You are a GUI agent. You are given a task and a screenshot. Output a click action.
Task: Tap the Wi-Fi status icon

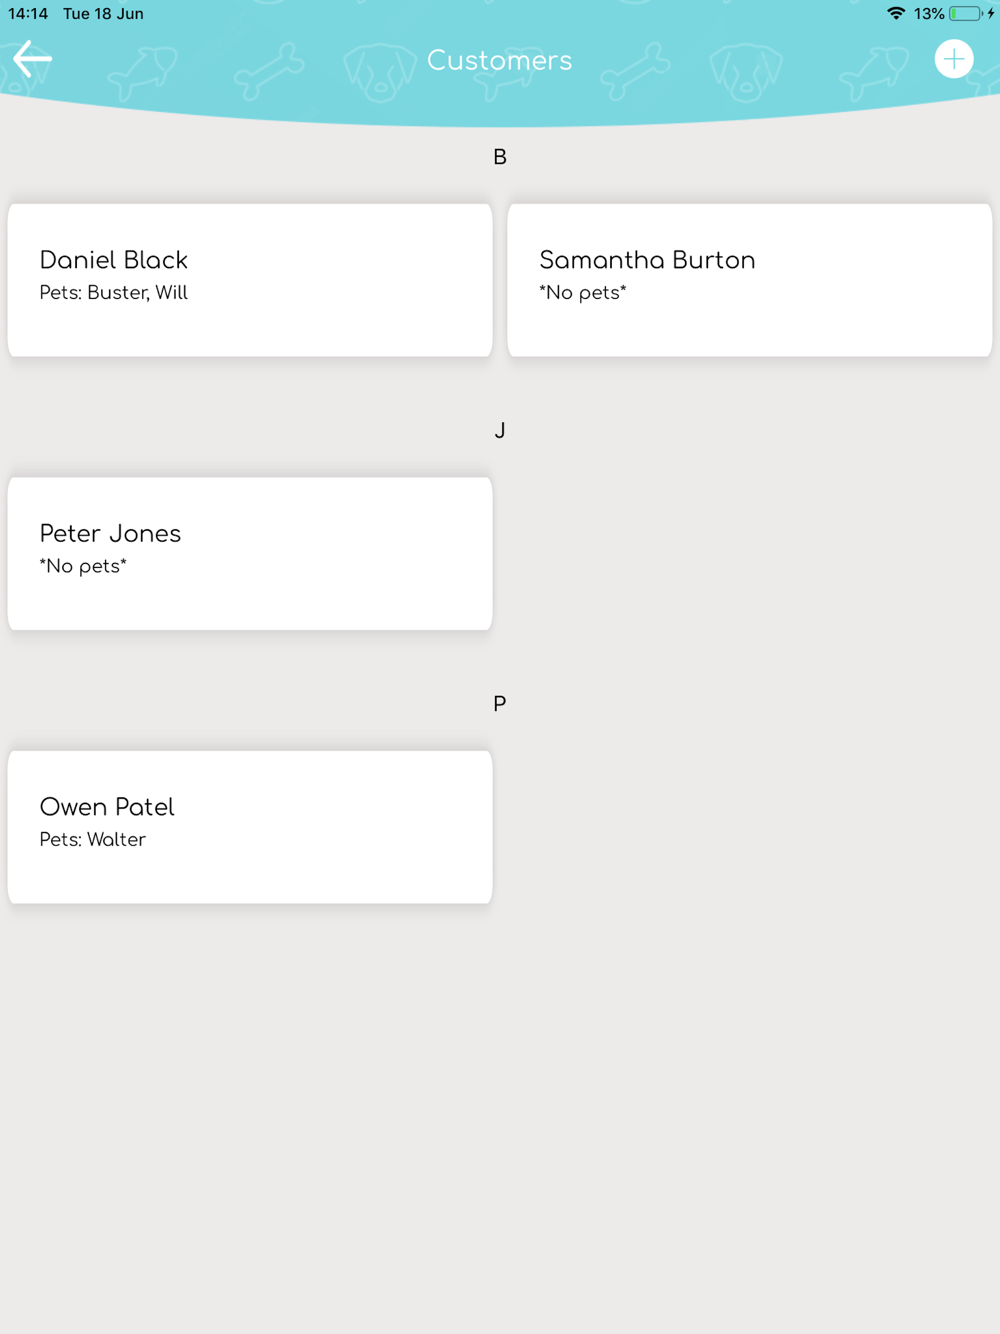pyautogui.click(x=896, y=13)
